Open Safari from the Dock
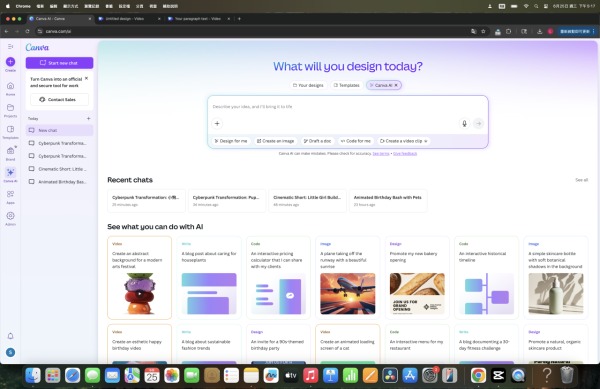The height and width of the screenshot is (389, 600). pyautogui.click(x=72, y=376)
